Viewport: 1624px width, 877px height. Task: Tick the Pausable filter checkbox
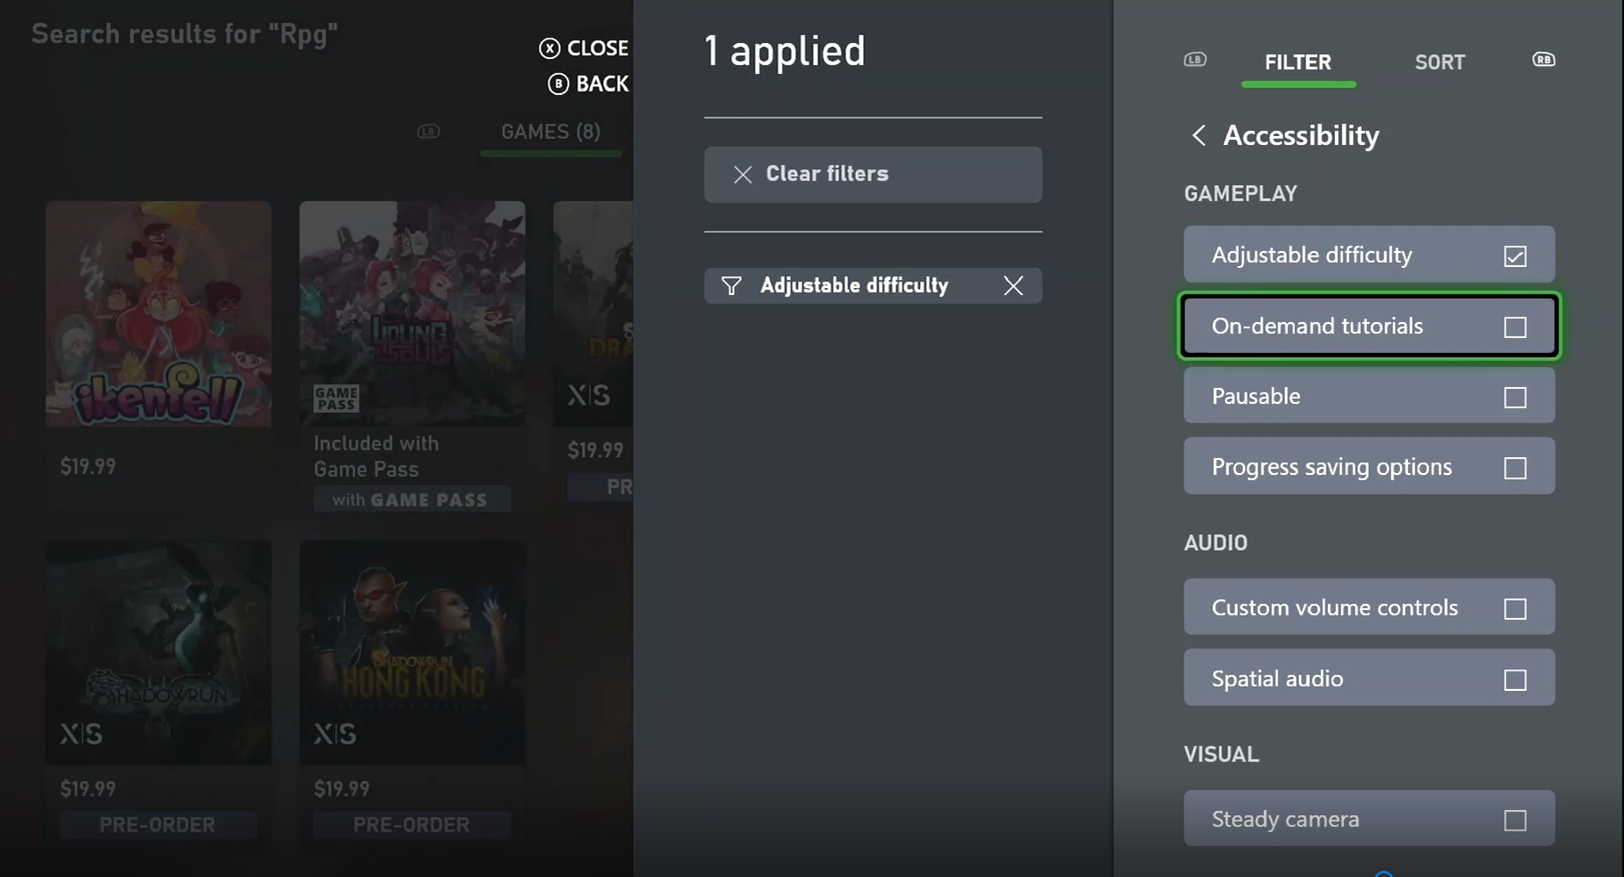1515,397
